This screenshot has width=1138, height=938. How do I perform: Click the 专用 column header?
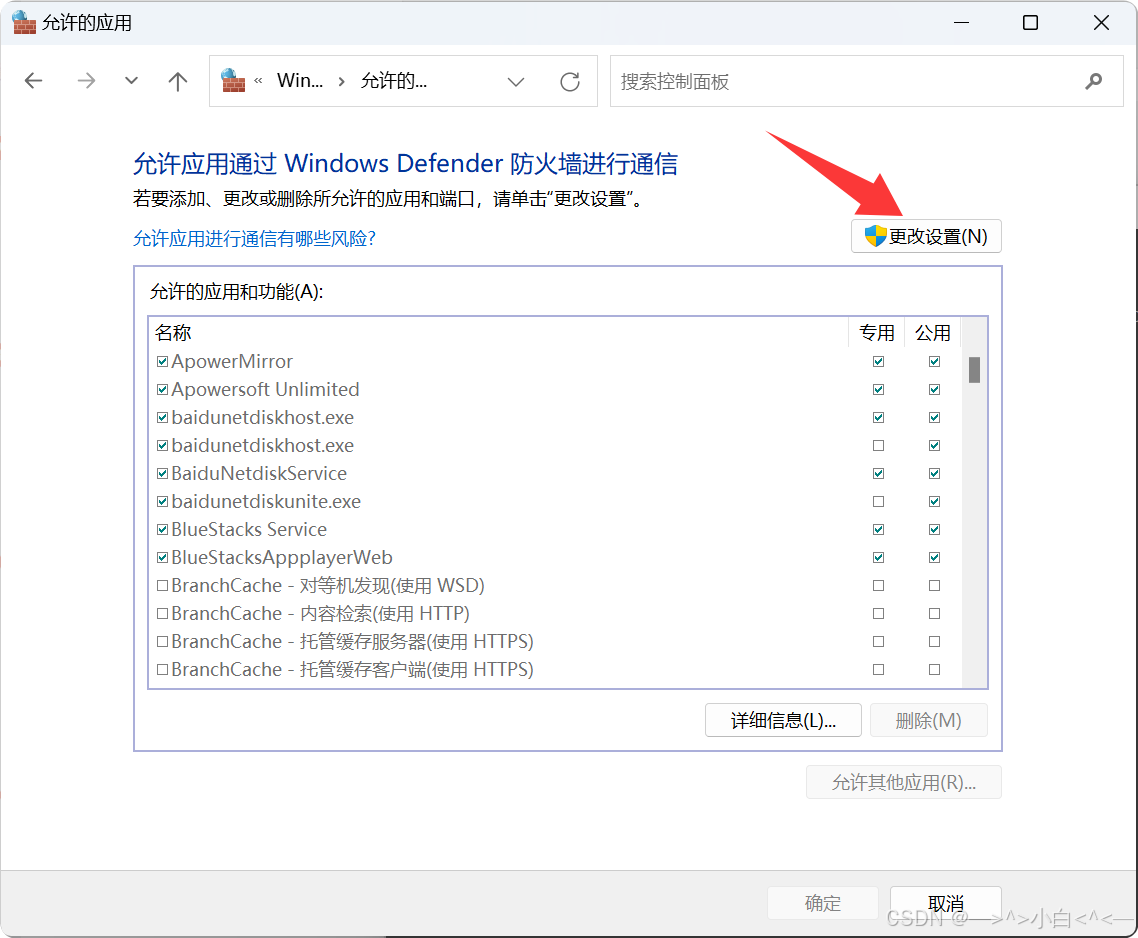point(877,333)
